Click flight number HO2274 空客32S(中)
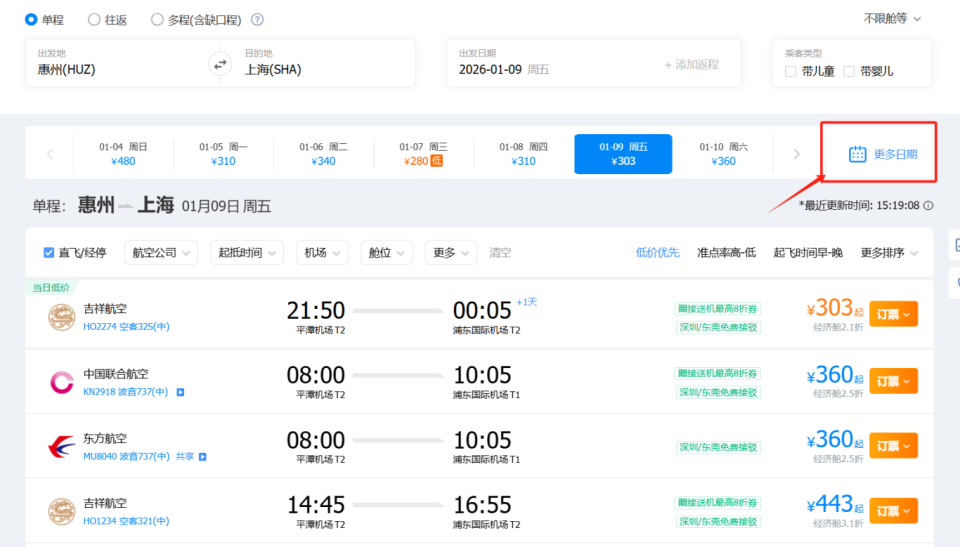Image resolution: width=960 pixels, height=547 pixels. (x=126, y=326)
